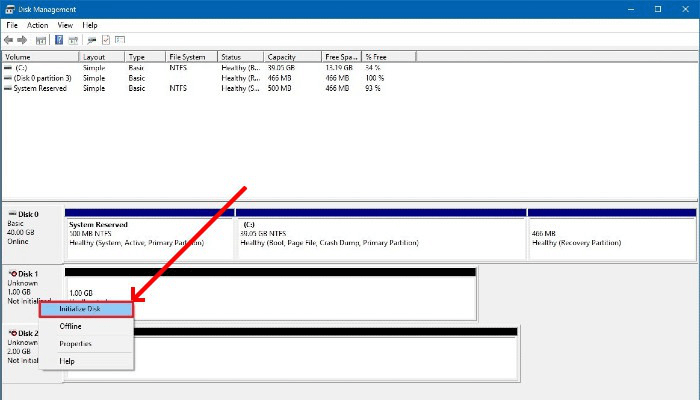Select the System Reserved volume row

pos(195,88)
